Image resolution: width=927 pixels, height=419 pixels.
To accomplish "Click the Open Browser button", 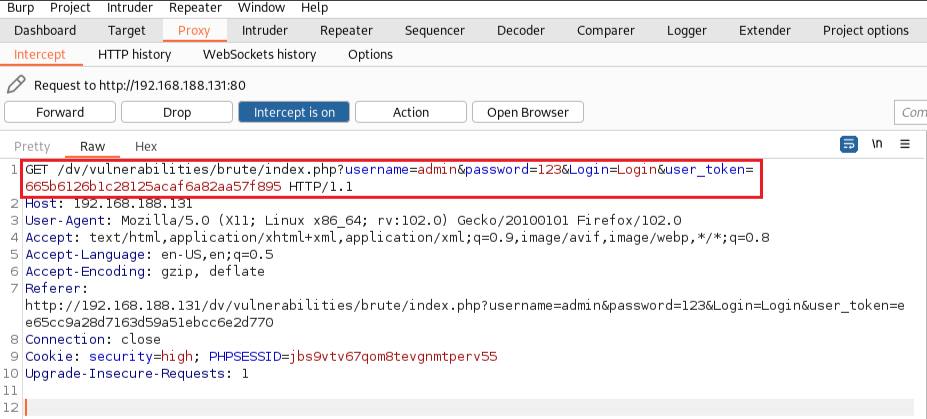I will pyautogui.click(x=528, y=112).
